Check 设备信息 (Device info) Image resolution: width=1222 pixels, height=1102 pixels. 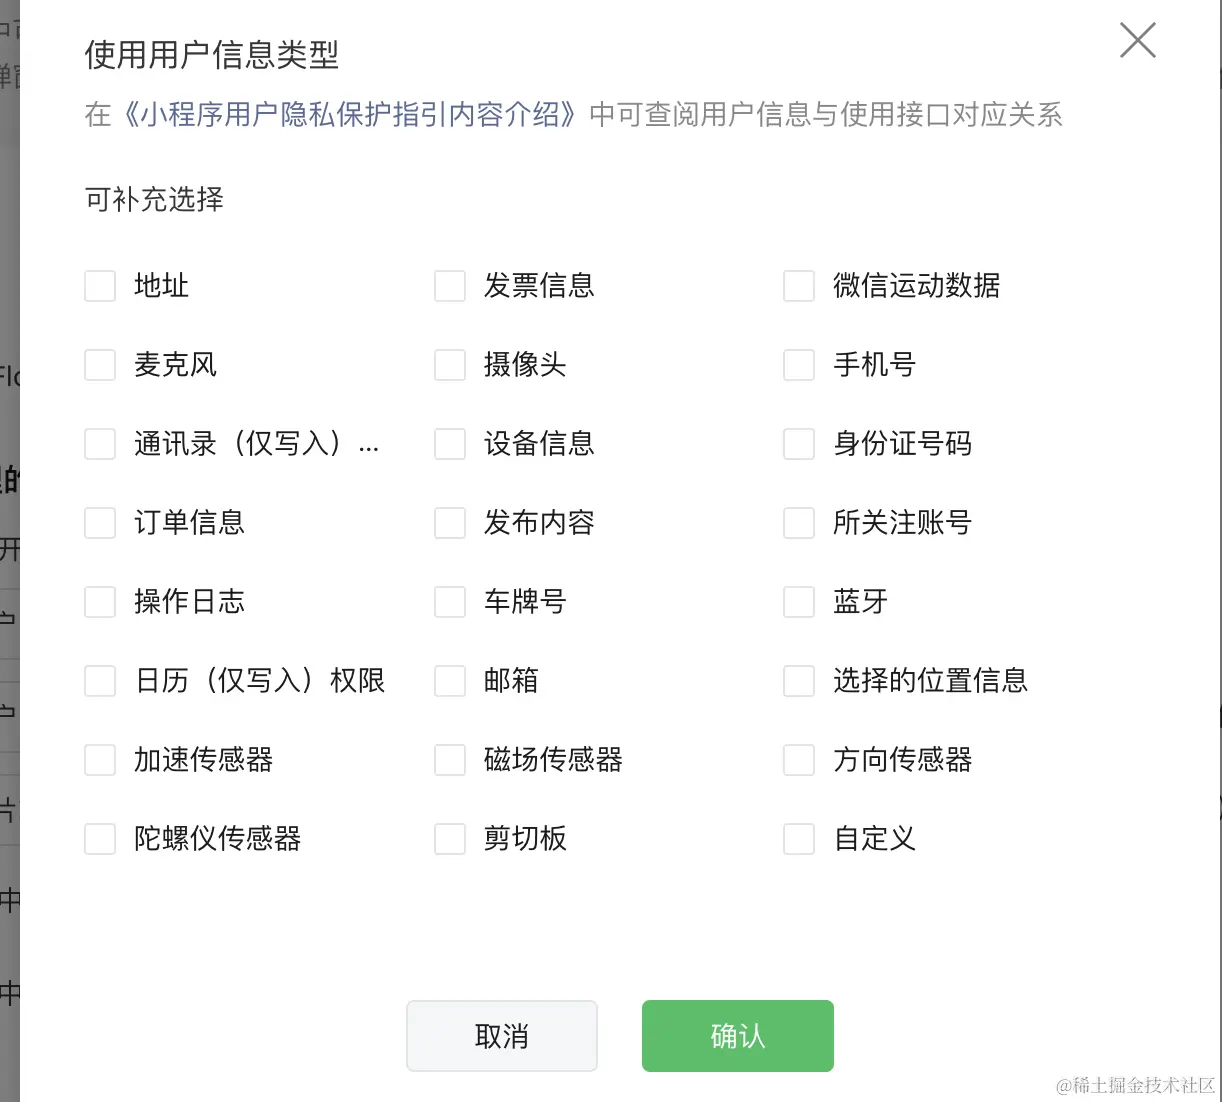point(450,444)
